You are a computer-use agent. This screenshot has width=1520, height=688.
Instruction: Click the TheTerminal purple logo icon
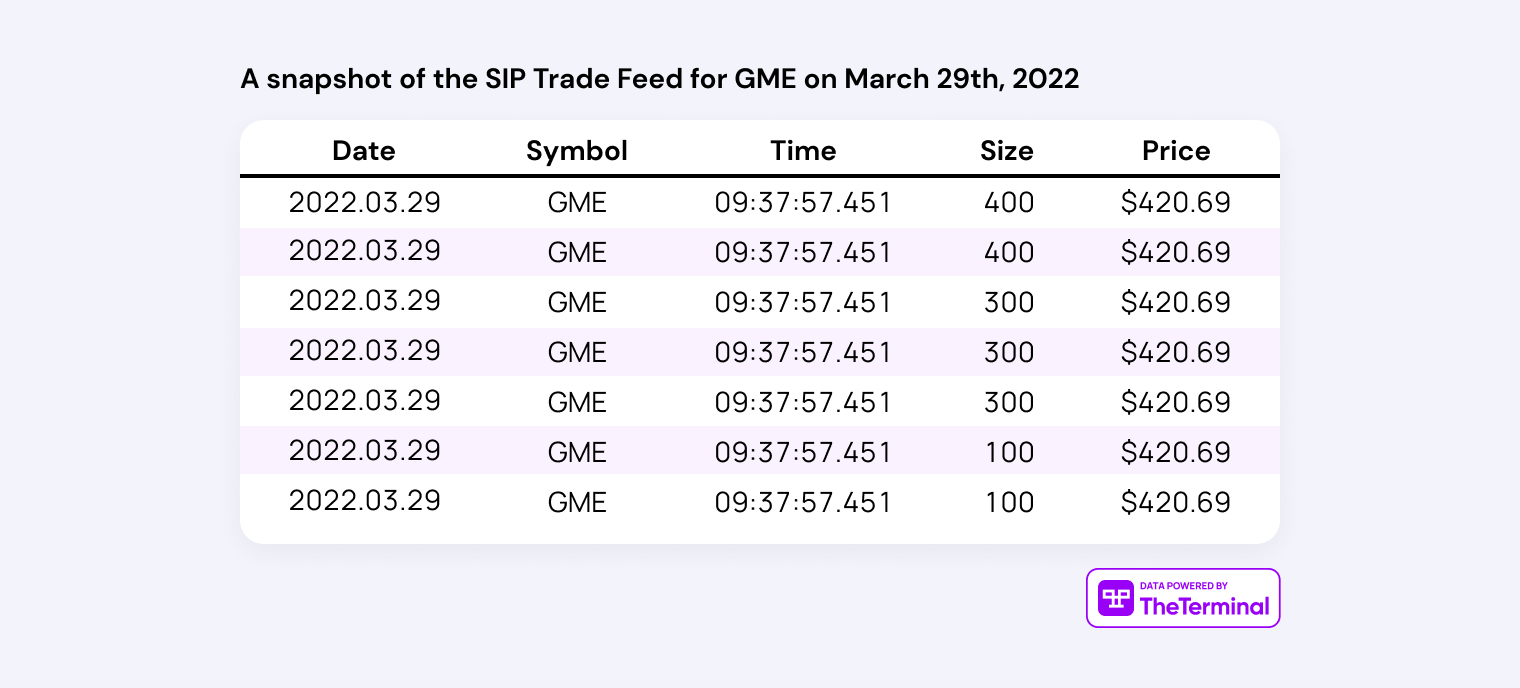1116,598
